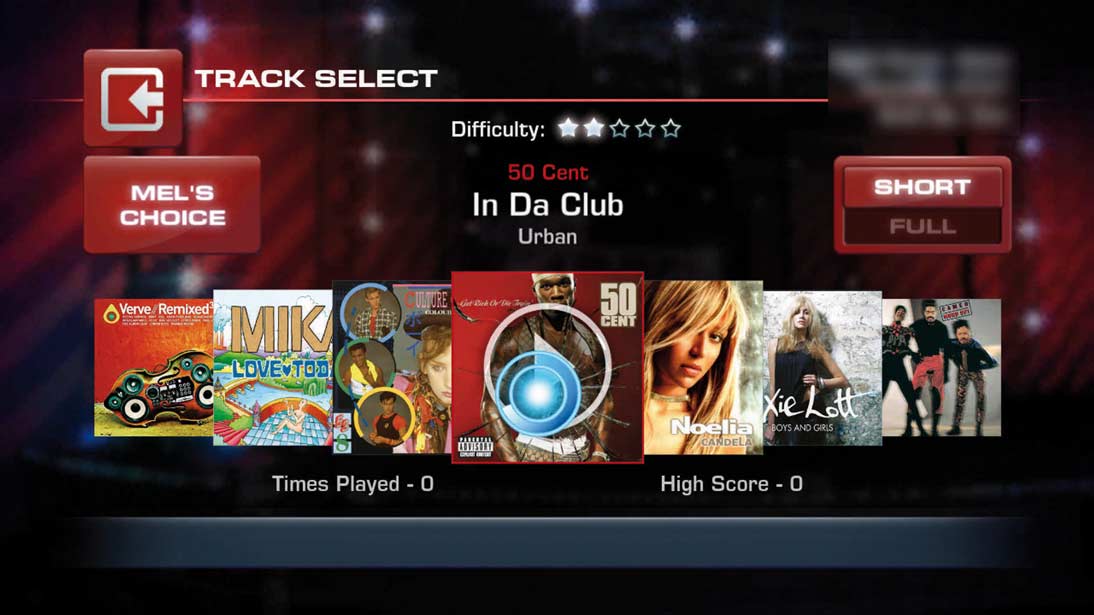
Task: Click the 50 Cent artist name text
Action: click(x=548, y=172)
